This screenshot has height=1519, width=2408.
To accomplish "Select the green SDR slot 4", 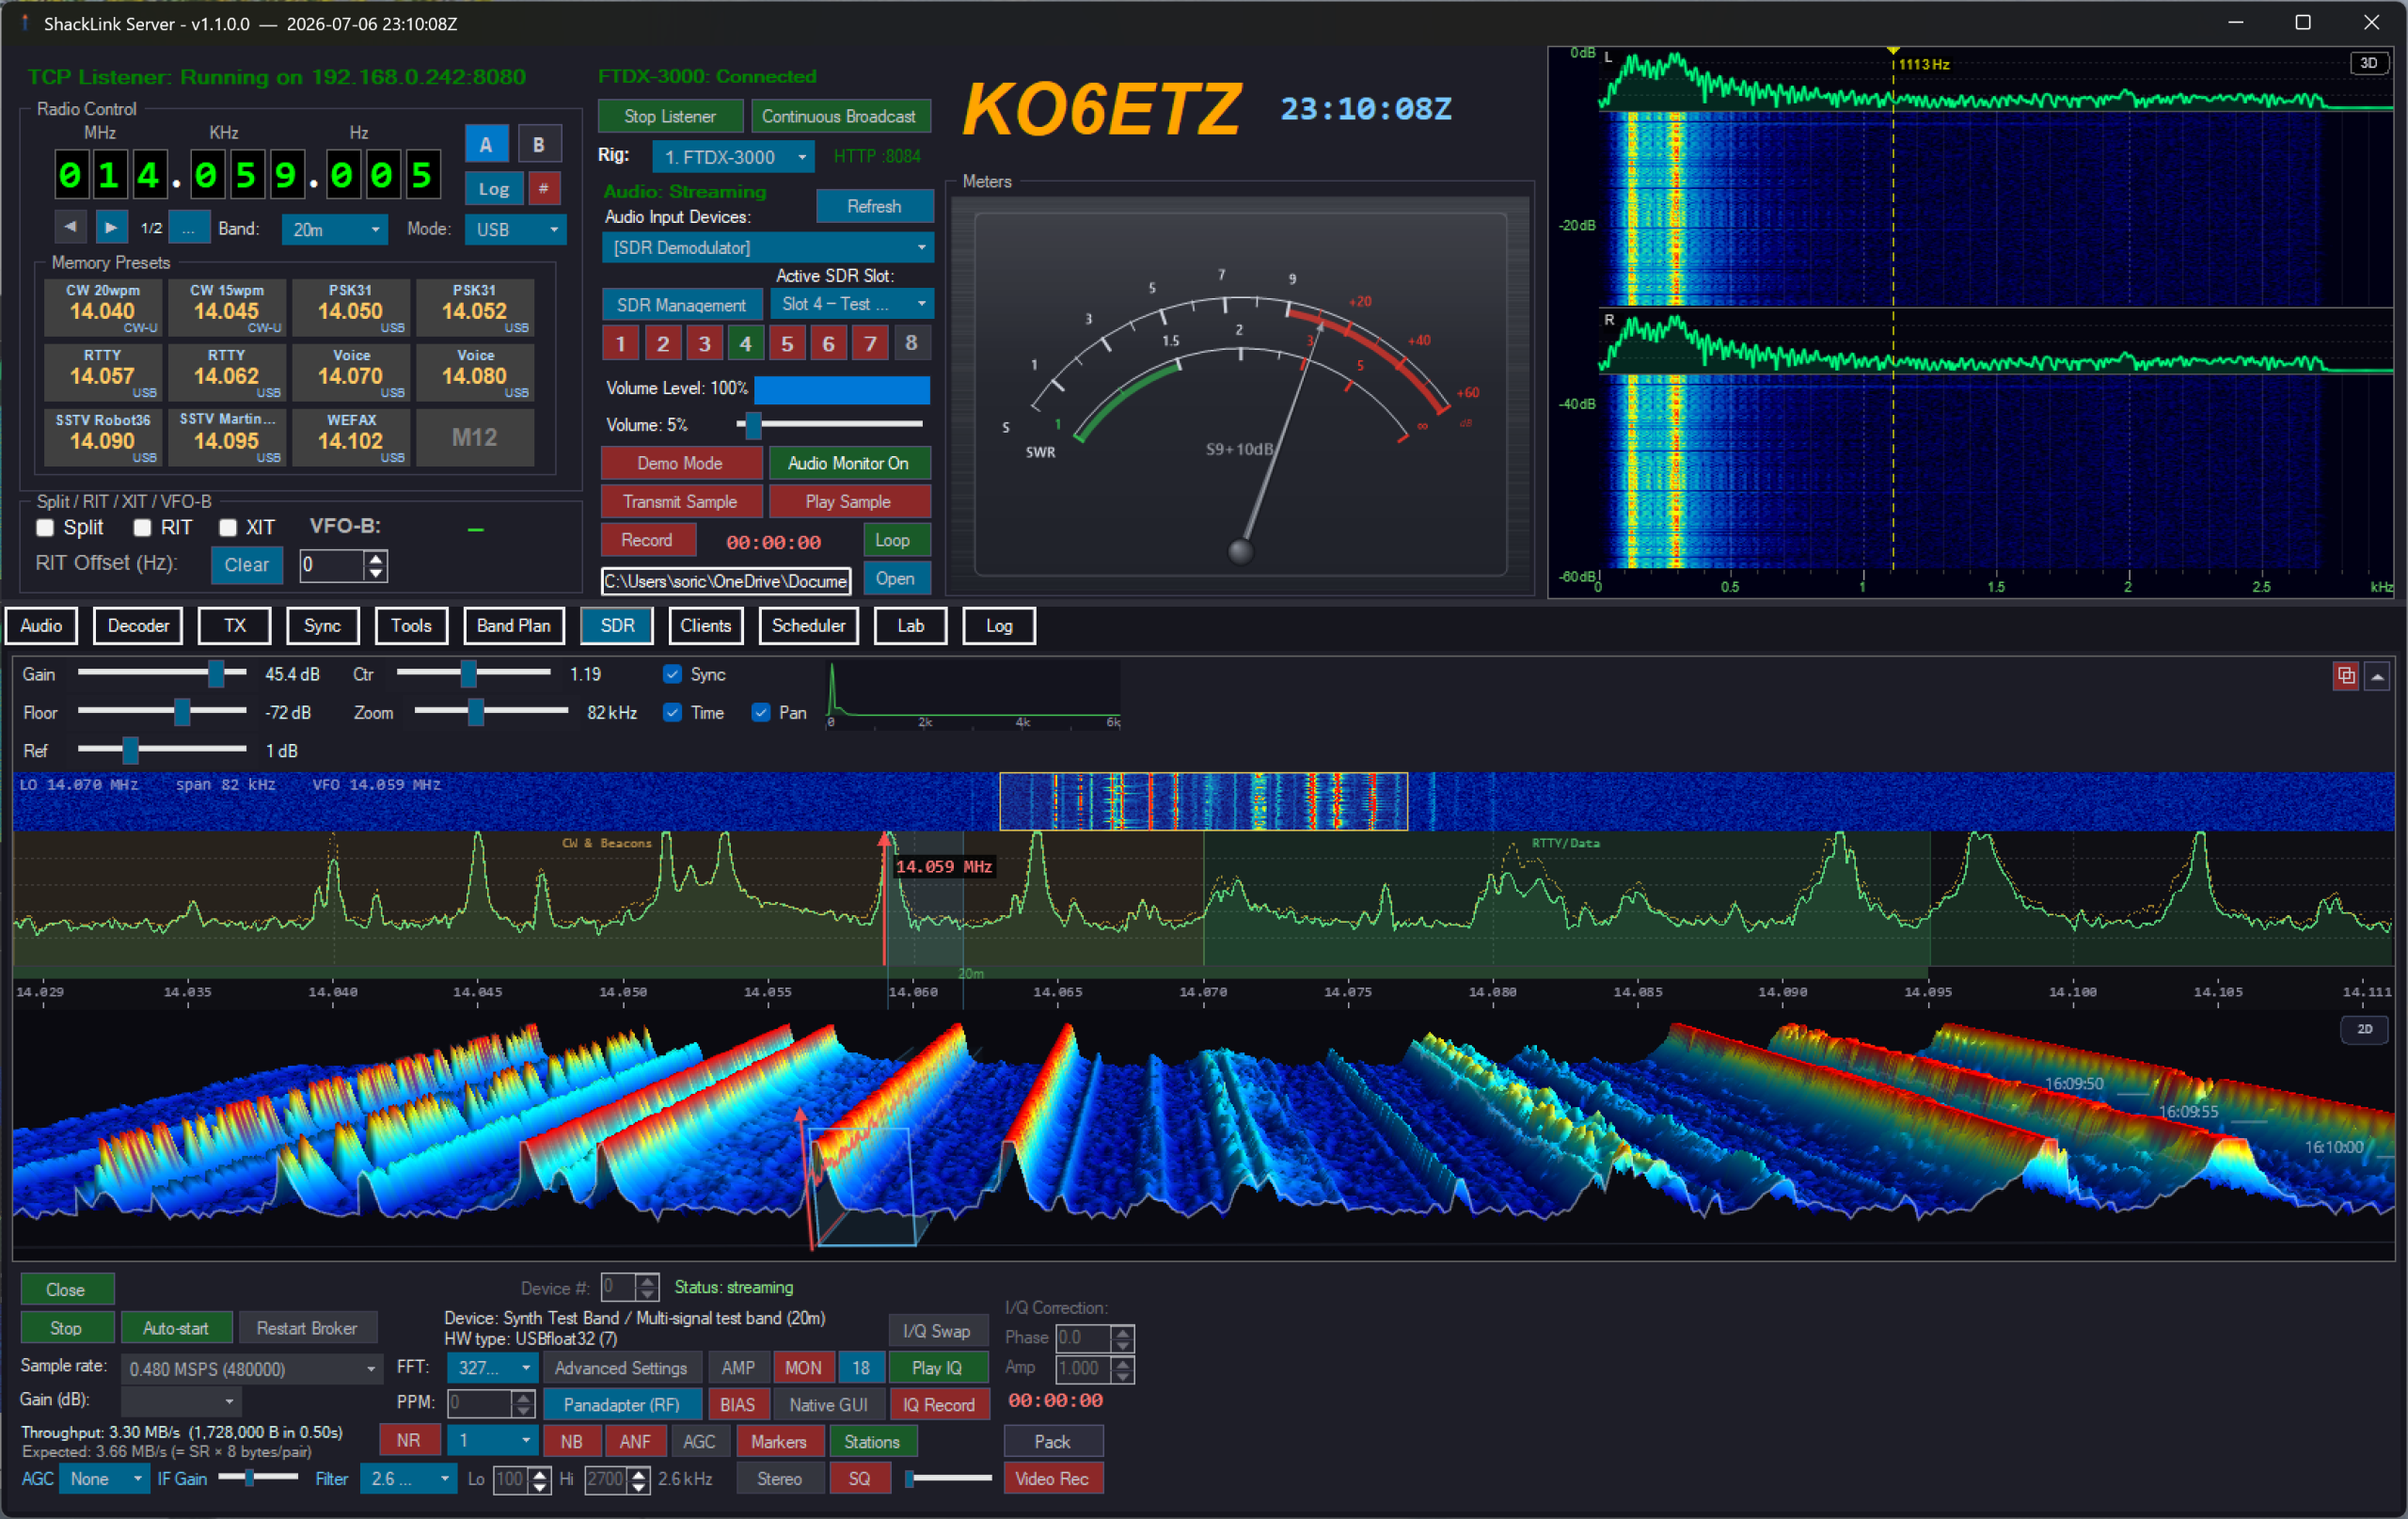I will [746, 344].
